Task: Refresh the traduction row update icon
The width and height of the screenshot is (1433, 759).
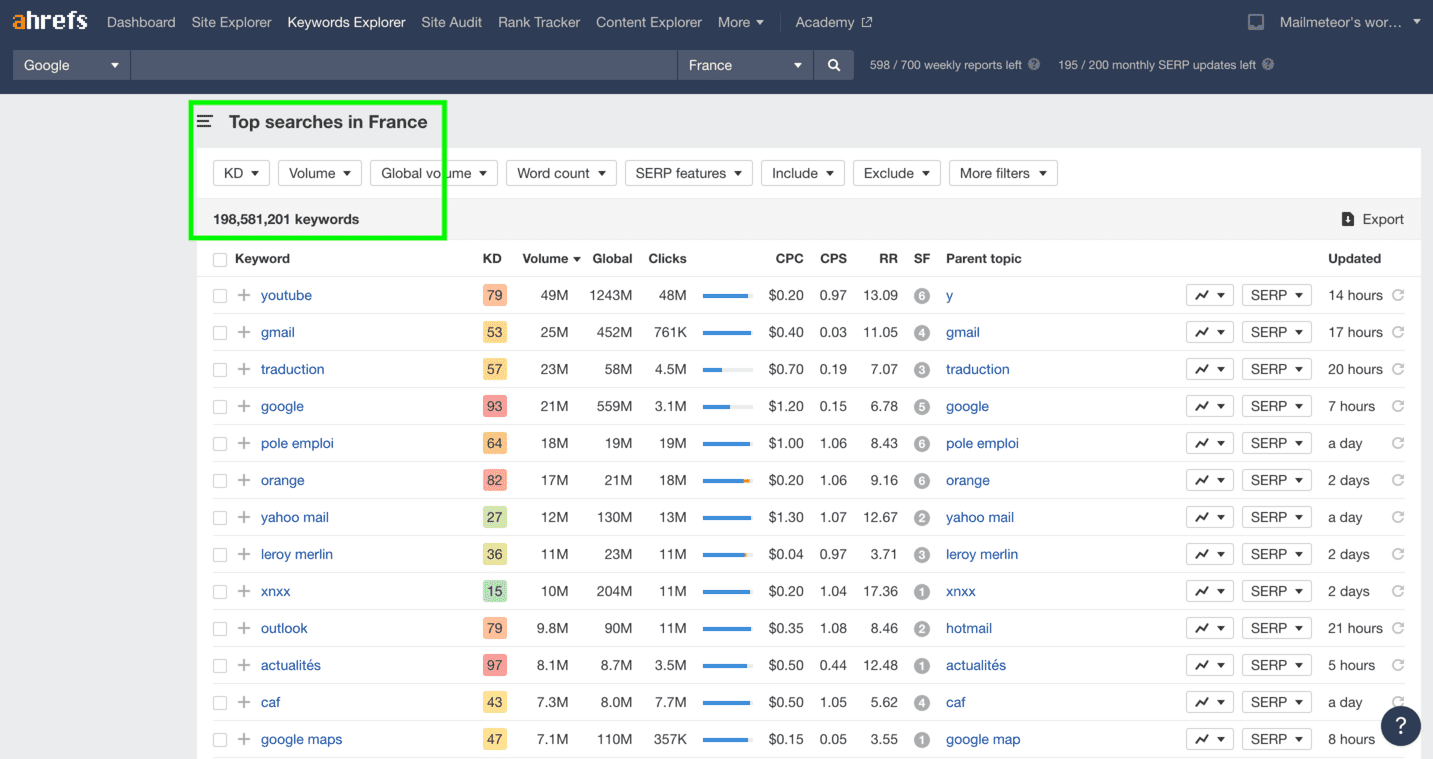Action: pyautogui.click(x=1398, y=369)
